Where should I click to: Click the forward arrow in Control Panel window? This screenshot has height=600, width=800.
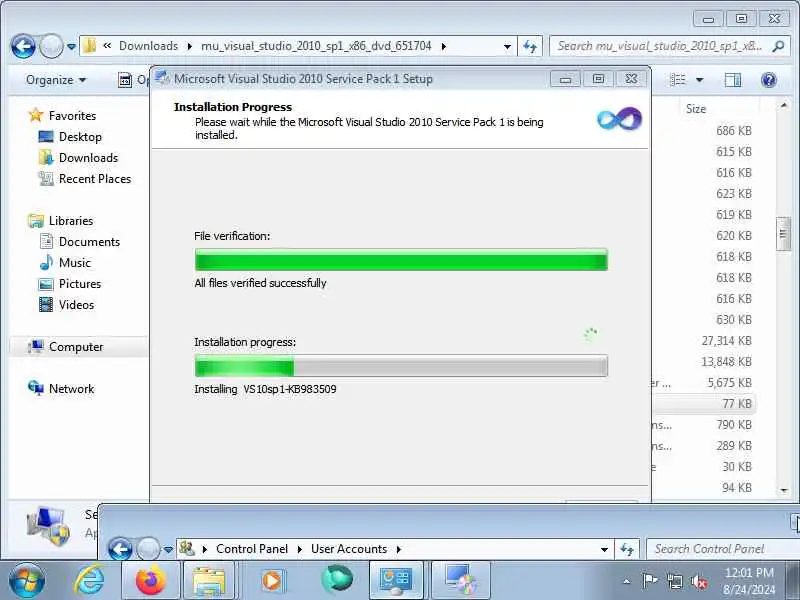(x=148, y=549)
